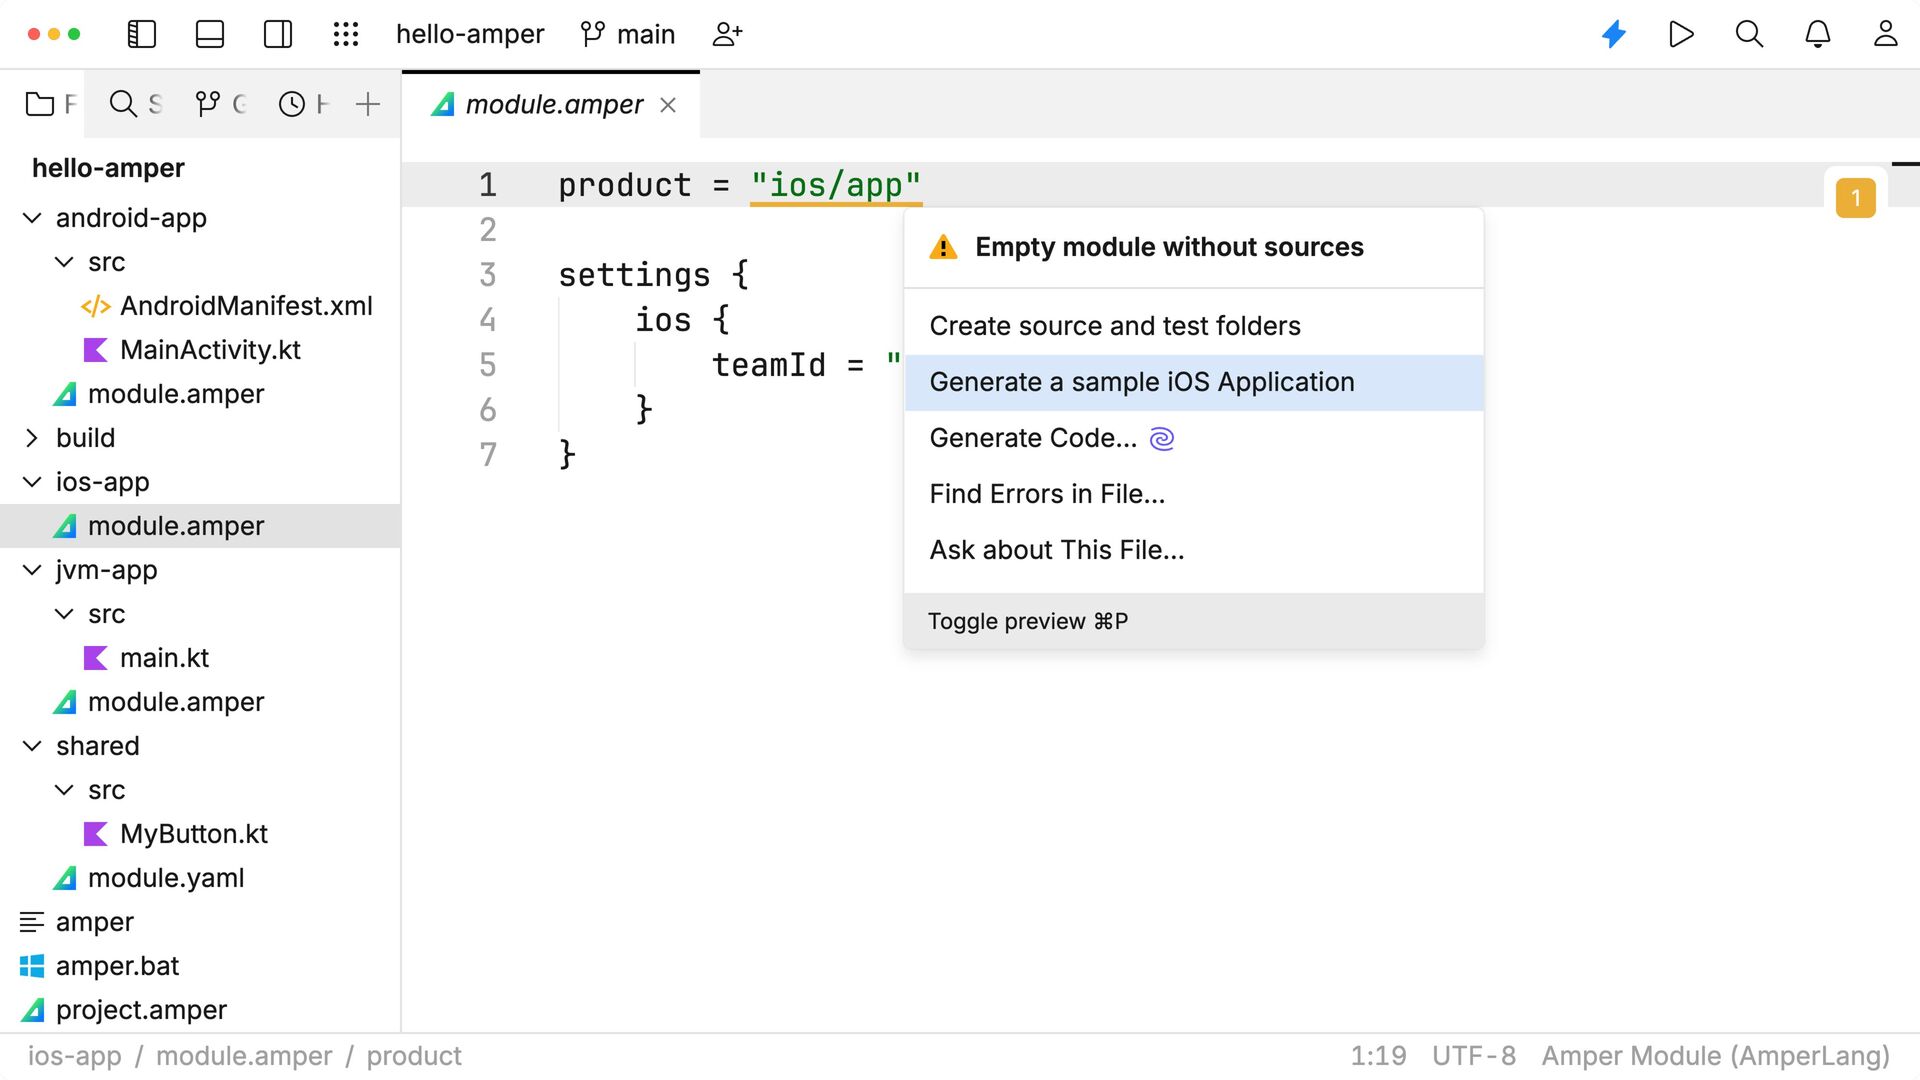Click the module.amper breadcrumb
The image size is (1920, 1080).
(x=244, y=1056)
